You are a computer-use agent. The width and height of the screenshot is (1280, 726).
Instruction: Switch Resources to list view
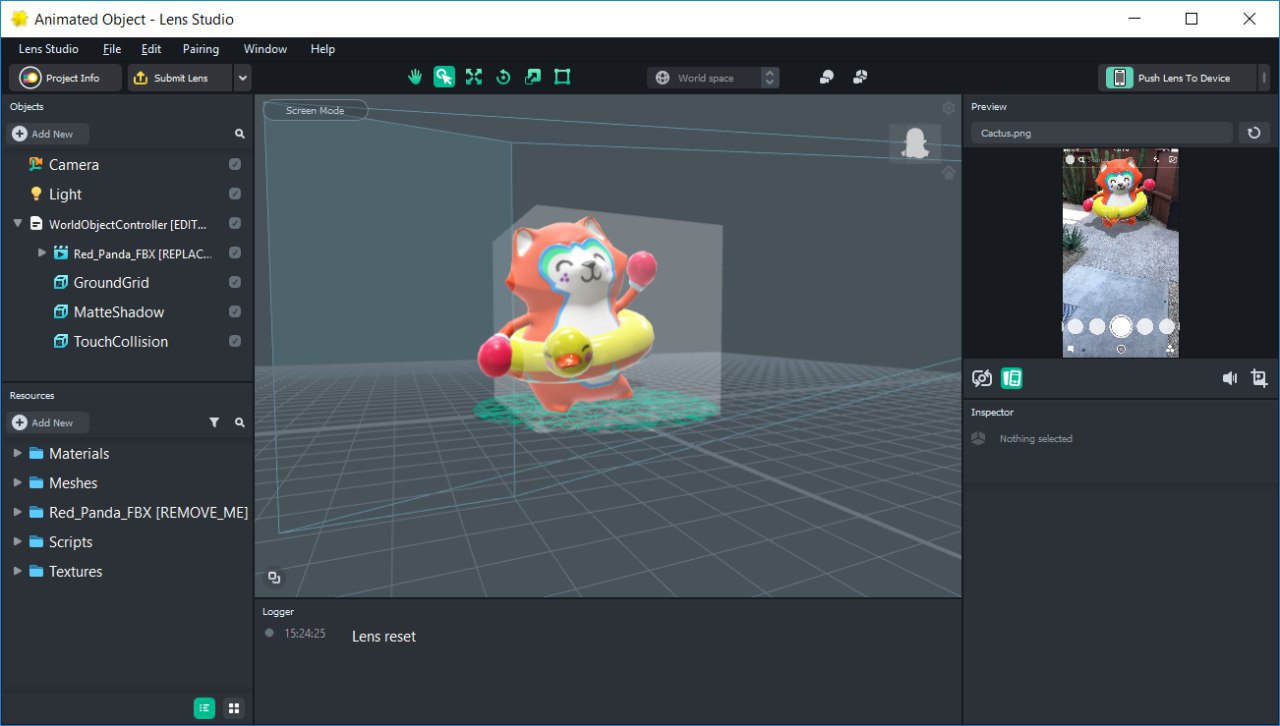204,708
